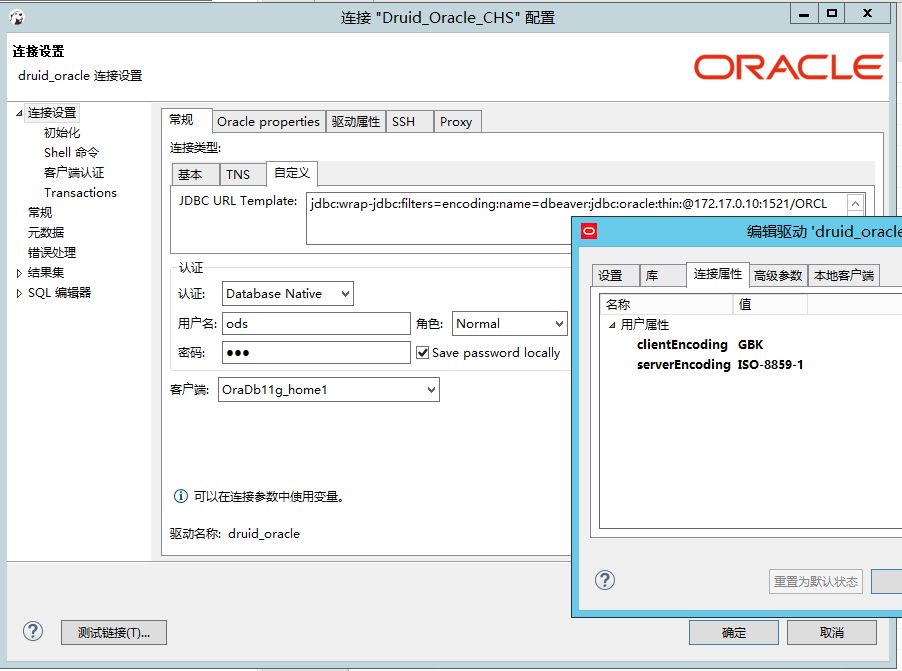The height and width of the screenshot is (671, 902).
Task: Select 常规 in the left settings tree
Action: tap(40, 213)
